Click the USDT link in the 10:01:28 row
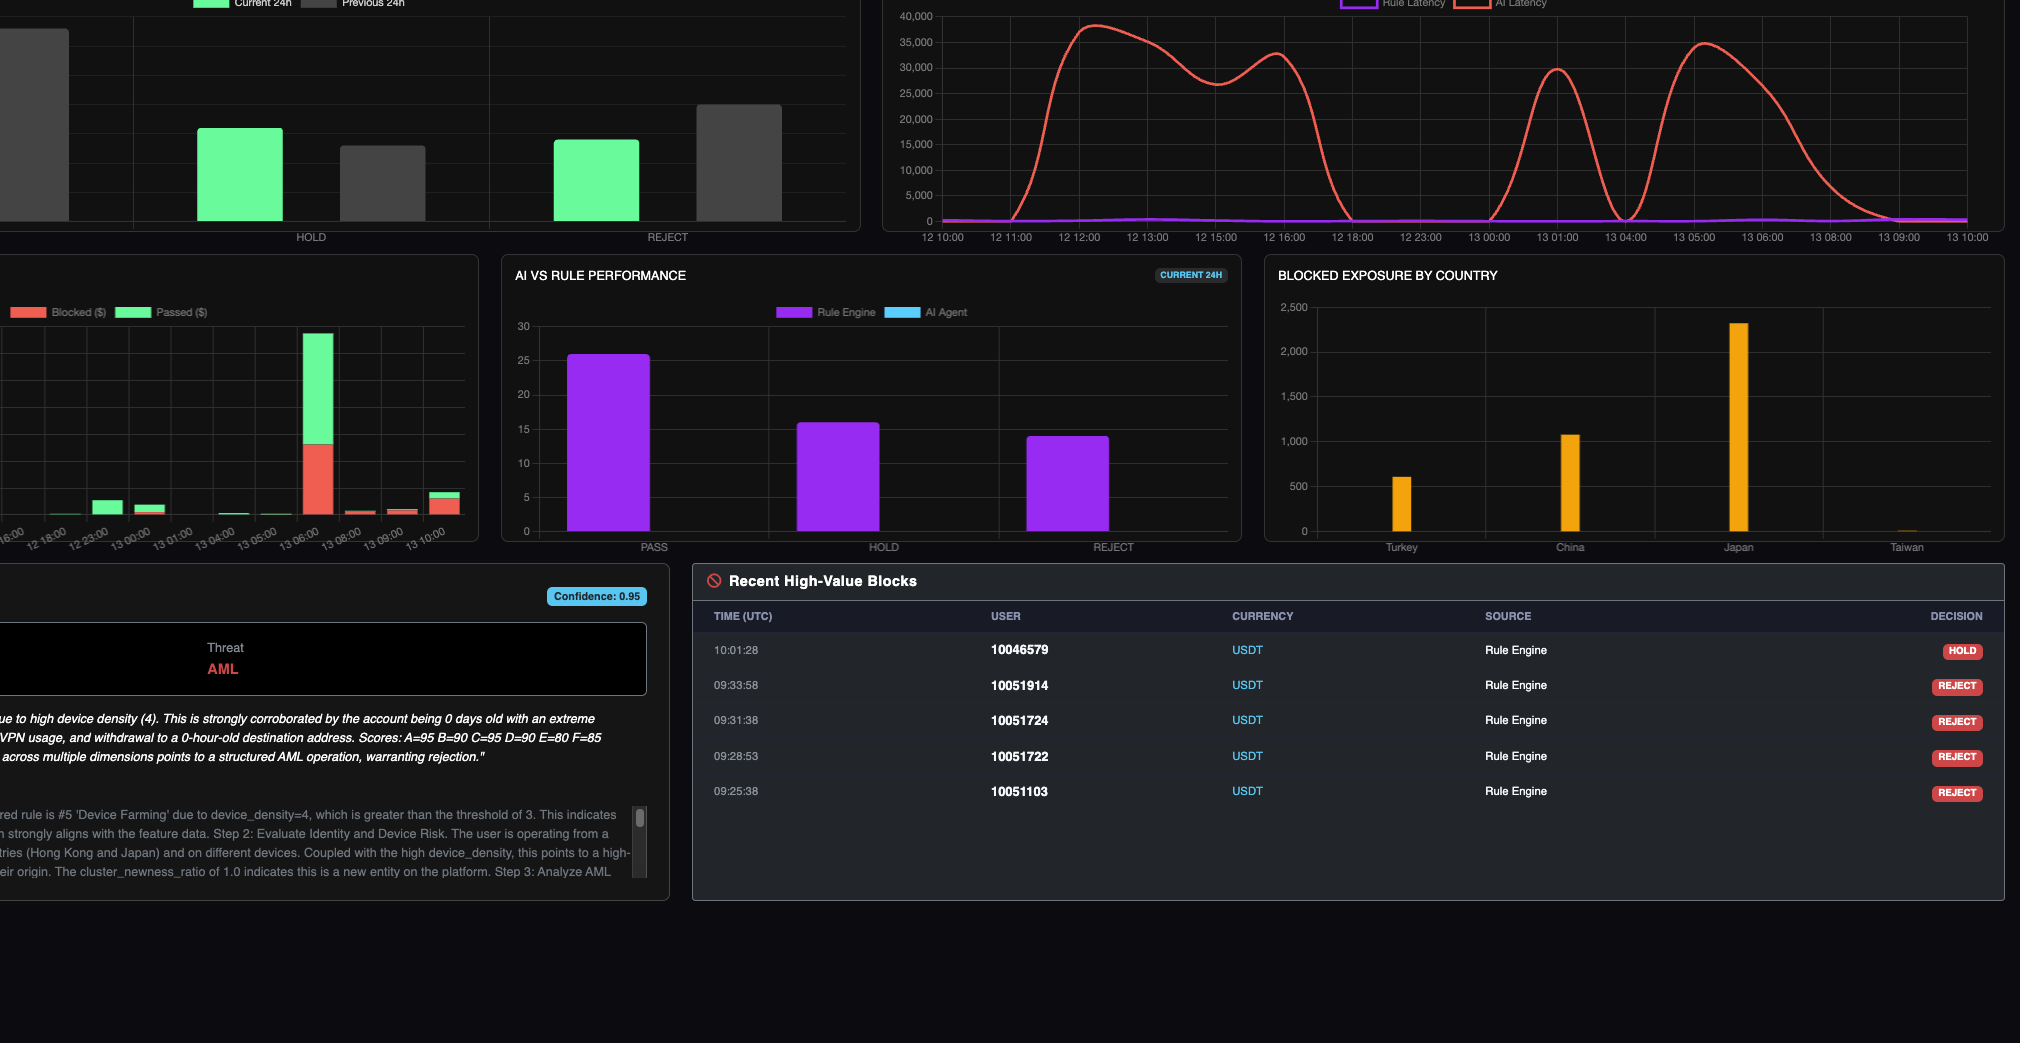 (1247, 650)
